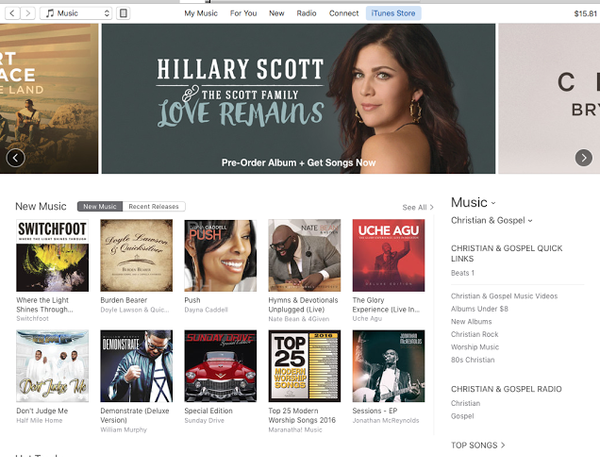Click See All for New Music
Viewport: 600px width, 457px height.
click(418, 207)
